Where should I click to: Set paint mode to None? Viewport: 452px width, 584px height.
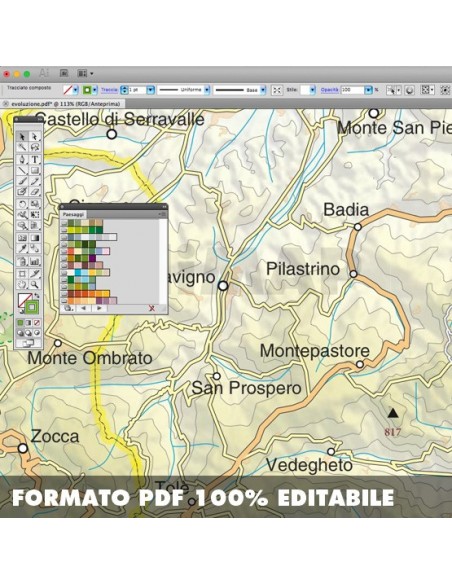tap(37, 323)
